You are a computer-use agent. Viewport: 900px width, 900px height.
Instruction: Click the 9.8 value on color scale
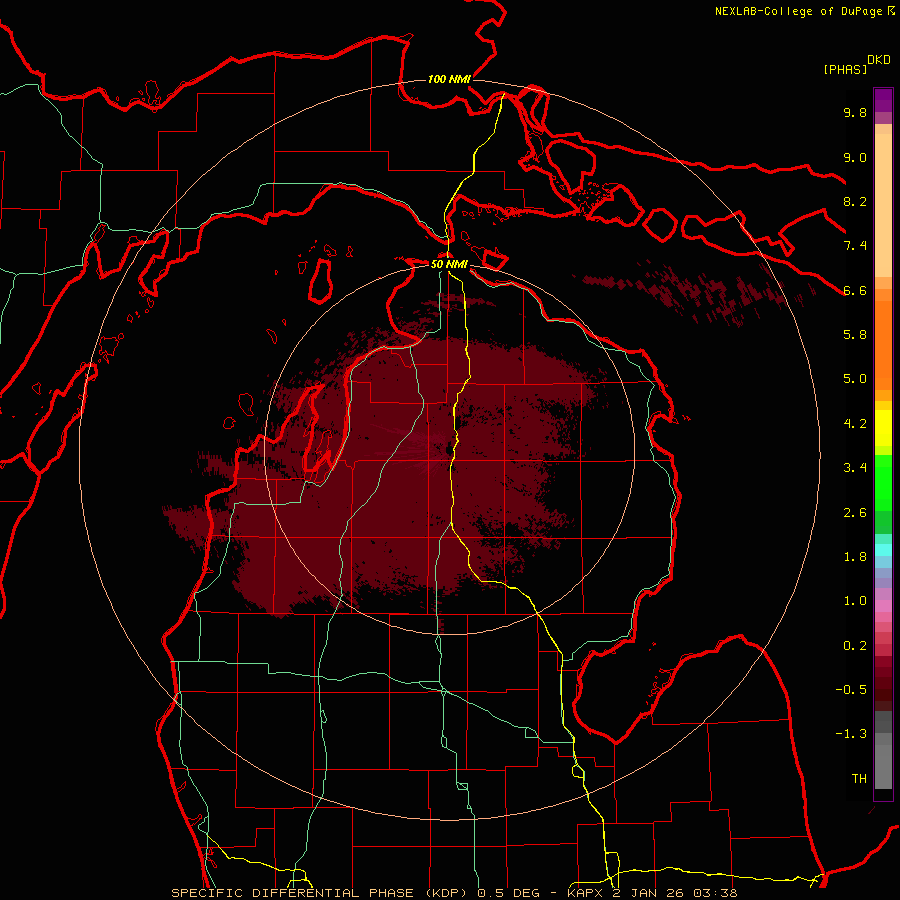pos(855,112)
